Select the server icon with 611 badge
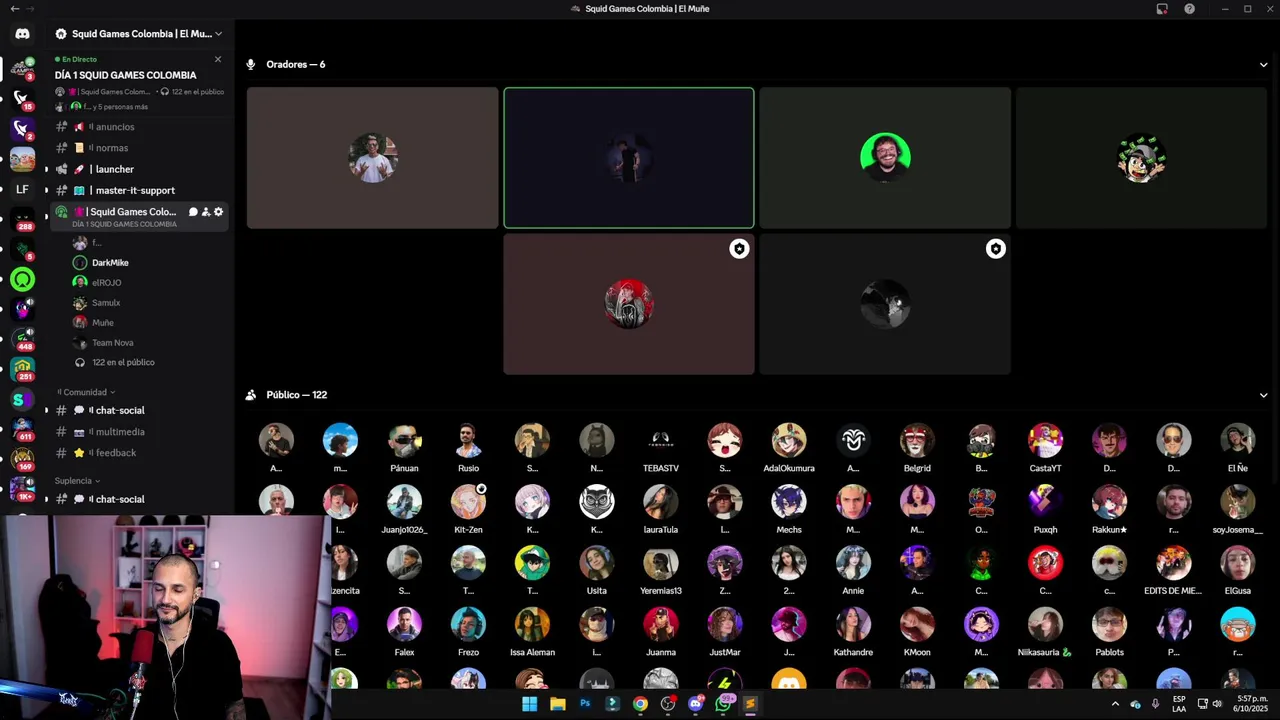Viewport: 1280px width, 720px height. 22,429
